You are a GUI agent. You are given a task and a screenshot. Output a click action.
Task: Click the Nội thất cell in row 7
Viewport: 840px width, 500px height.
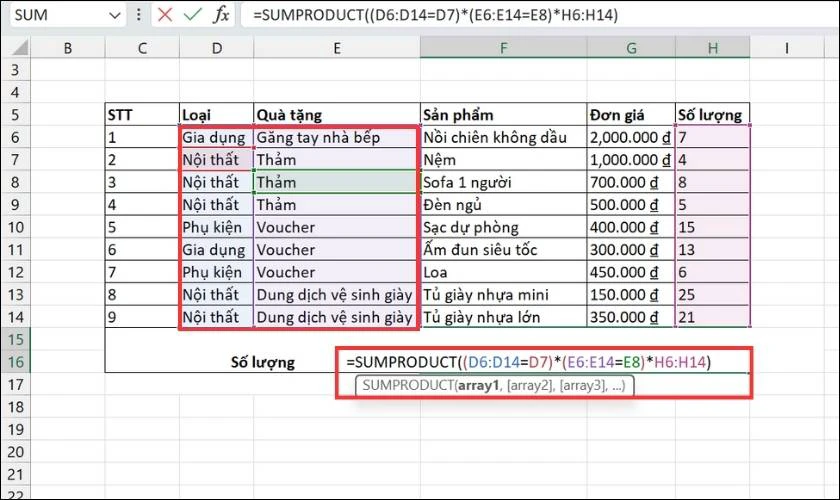pyautogui.click(x=216, y=160)
